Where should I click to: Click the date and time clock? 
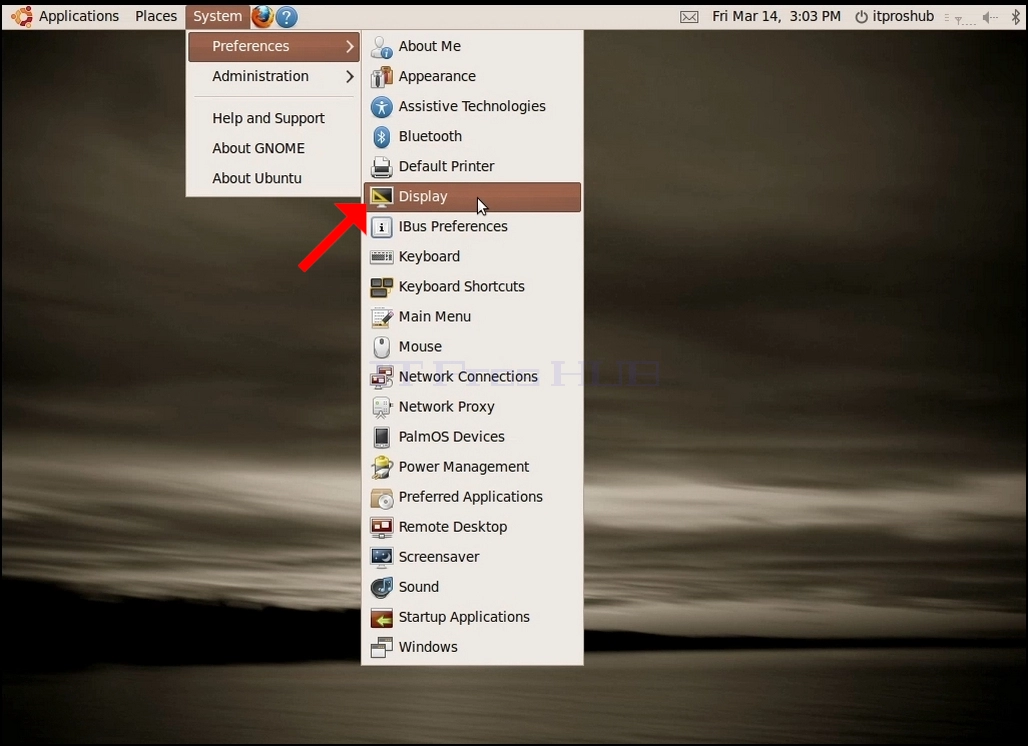776,16
